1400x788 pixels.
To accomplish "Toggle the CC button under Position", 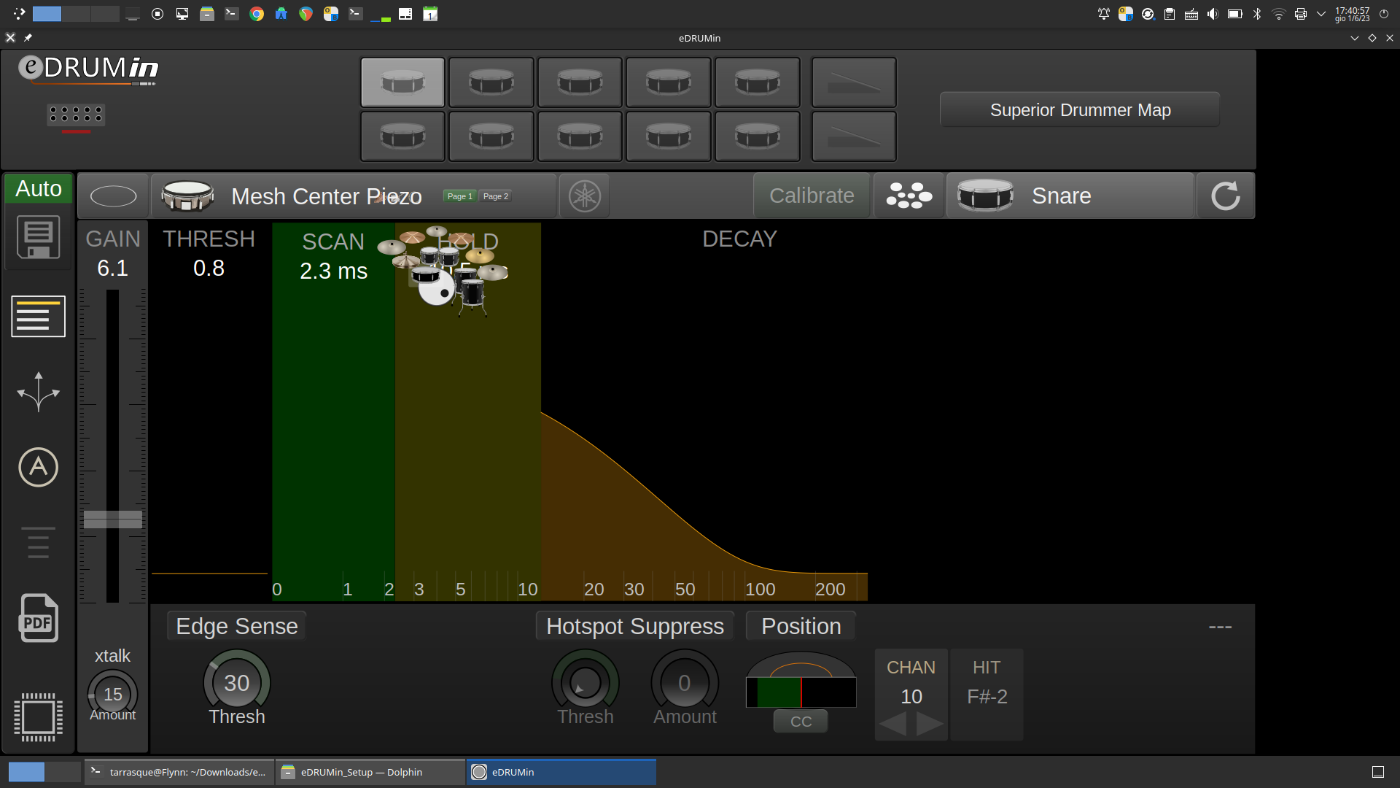I will (801, 721).
